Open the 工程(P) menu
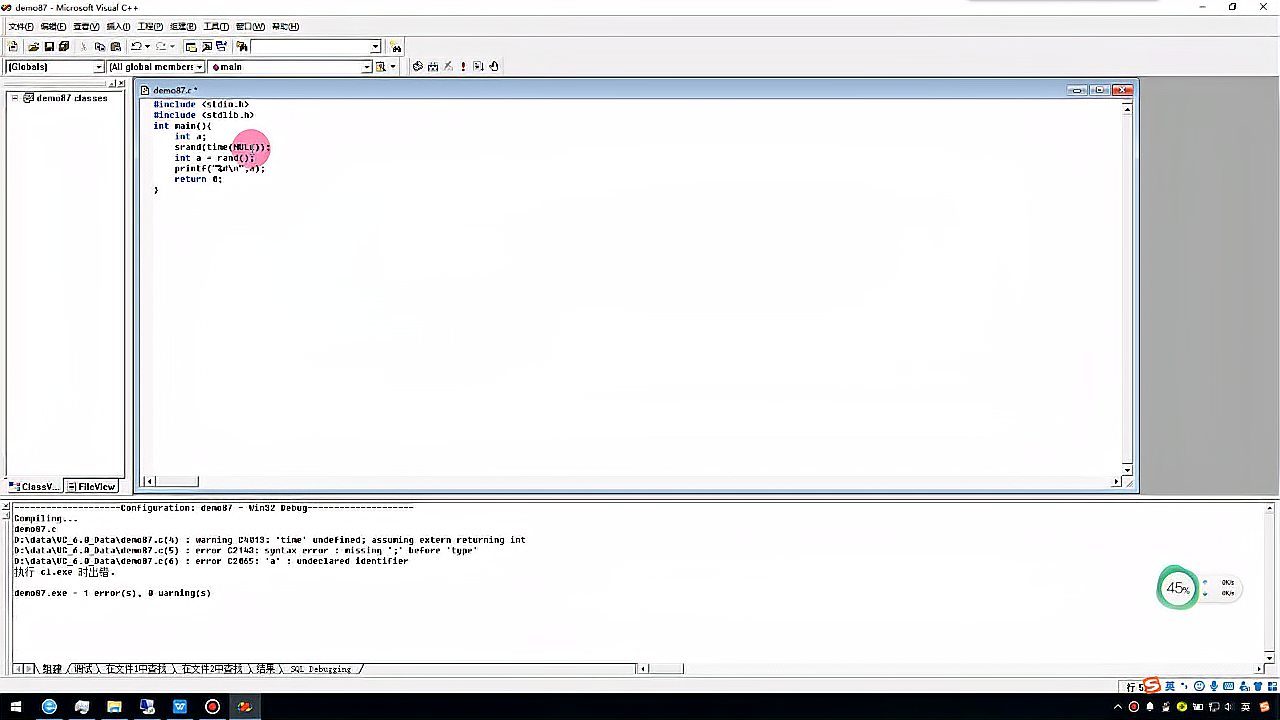 click(150, 26)
